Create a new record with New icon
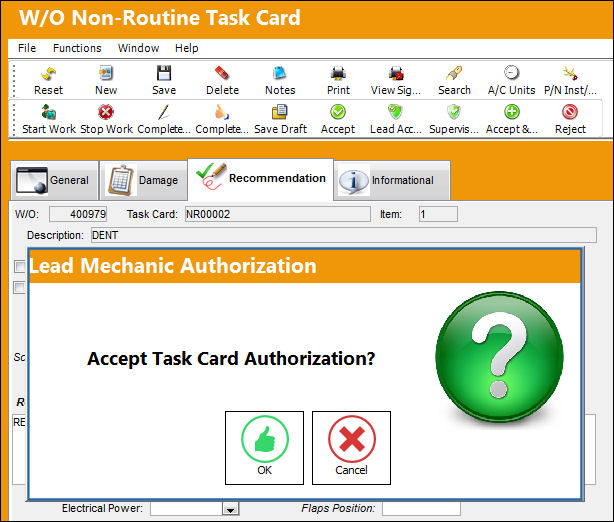 pos(106,73)
